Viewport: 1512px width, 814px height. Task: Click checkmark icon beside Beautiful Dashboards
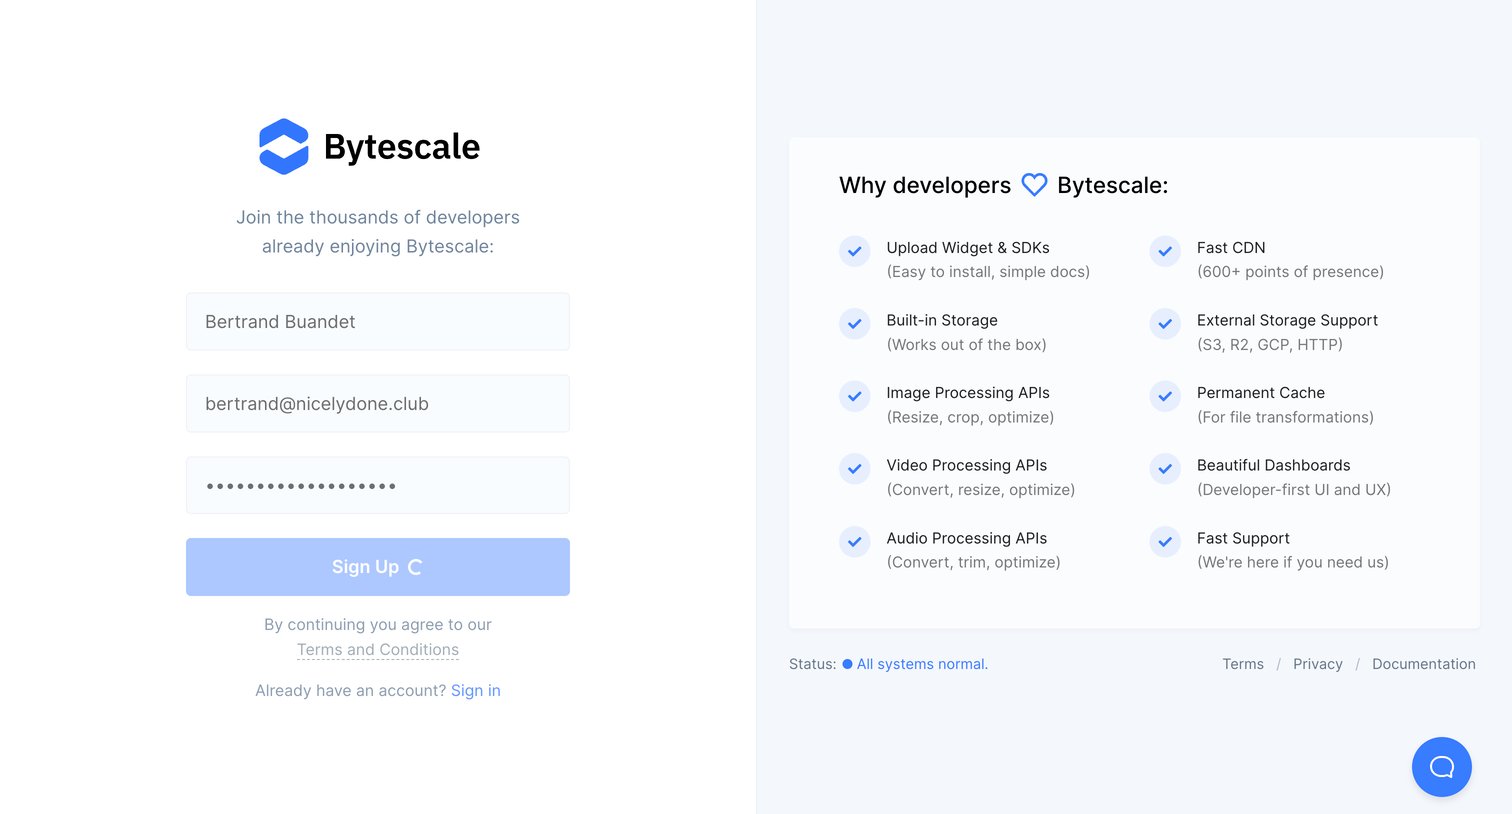coord(1165,468)
